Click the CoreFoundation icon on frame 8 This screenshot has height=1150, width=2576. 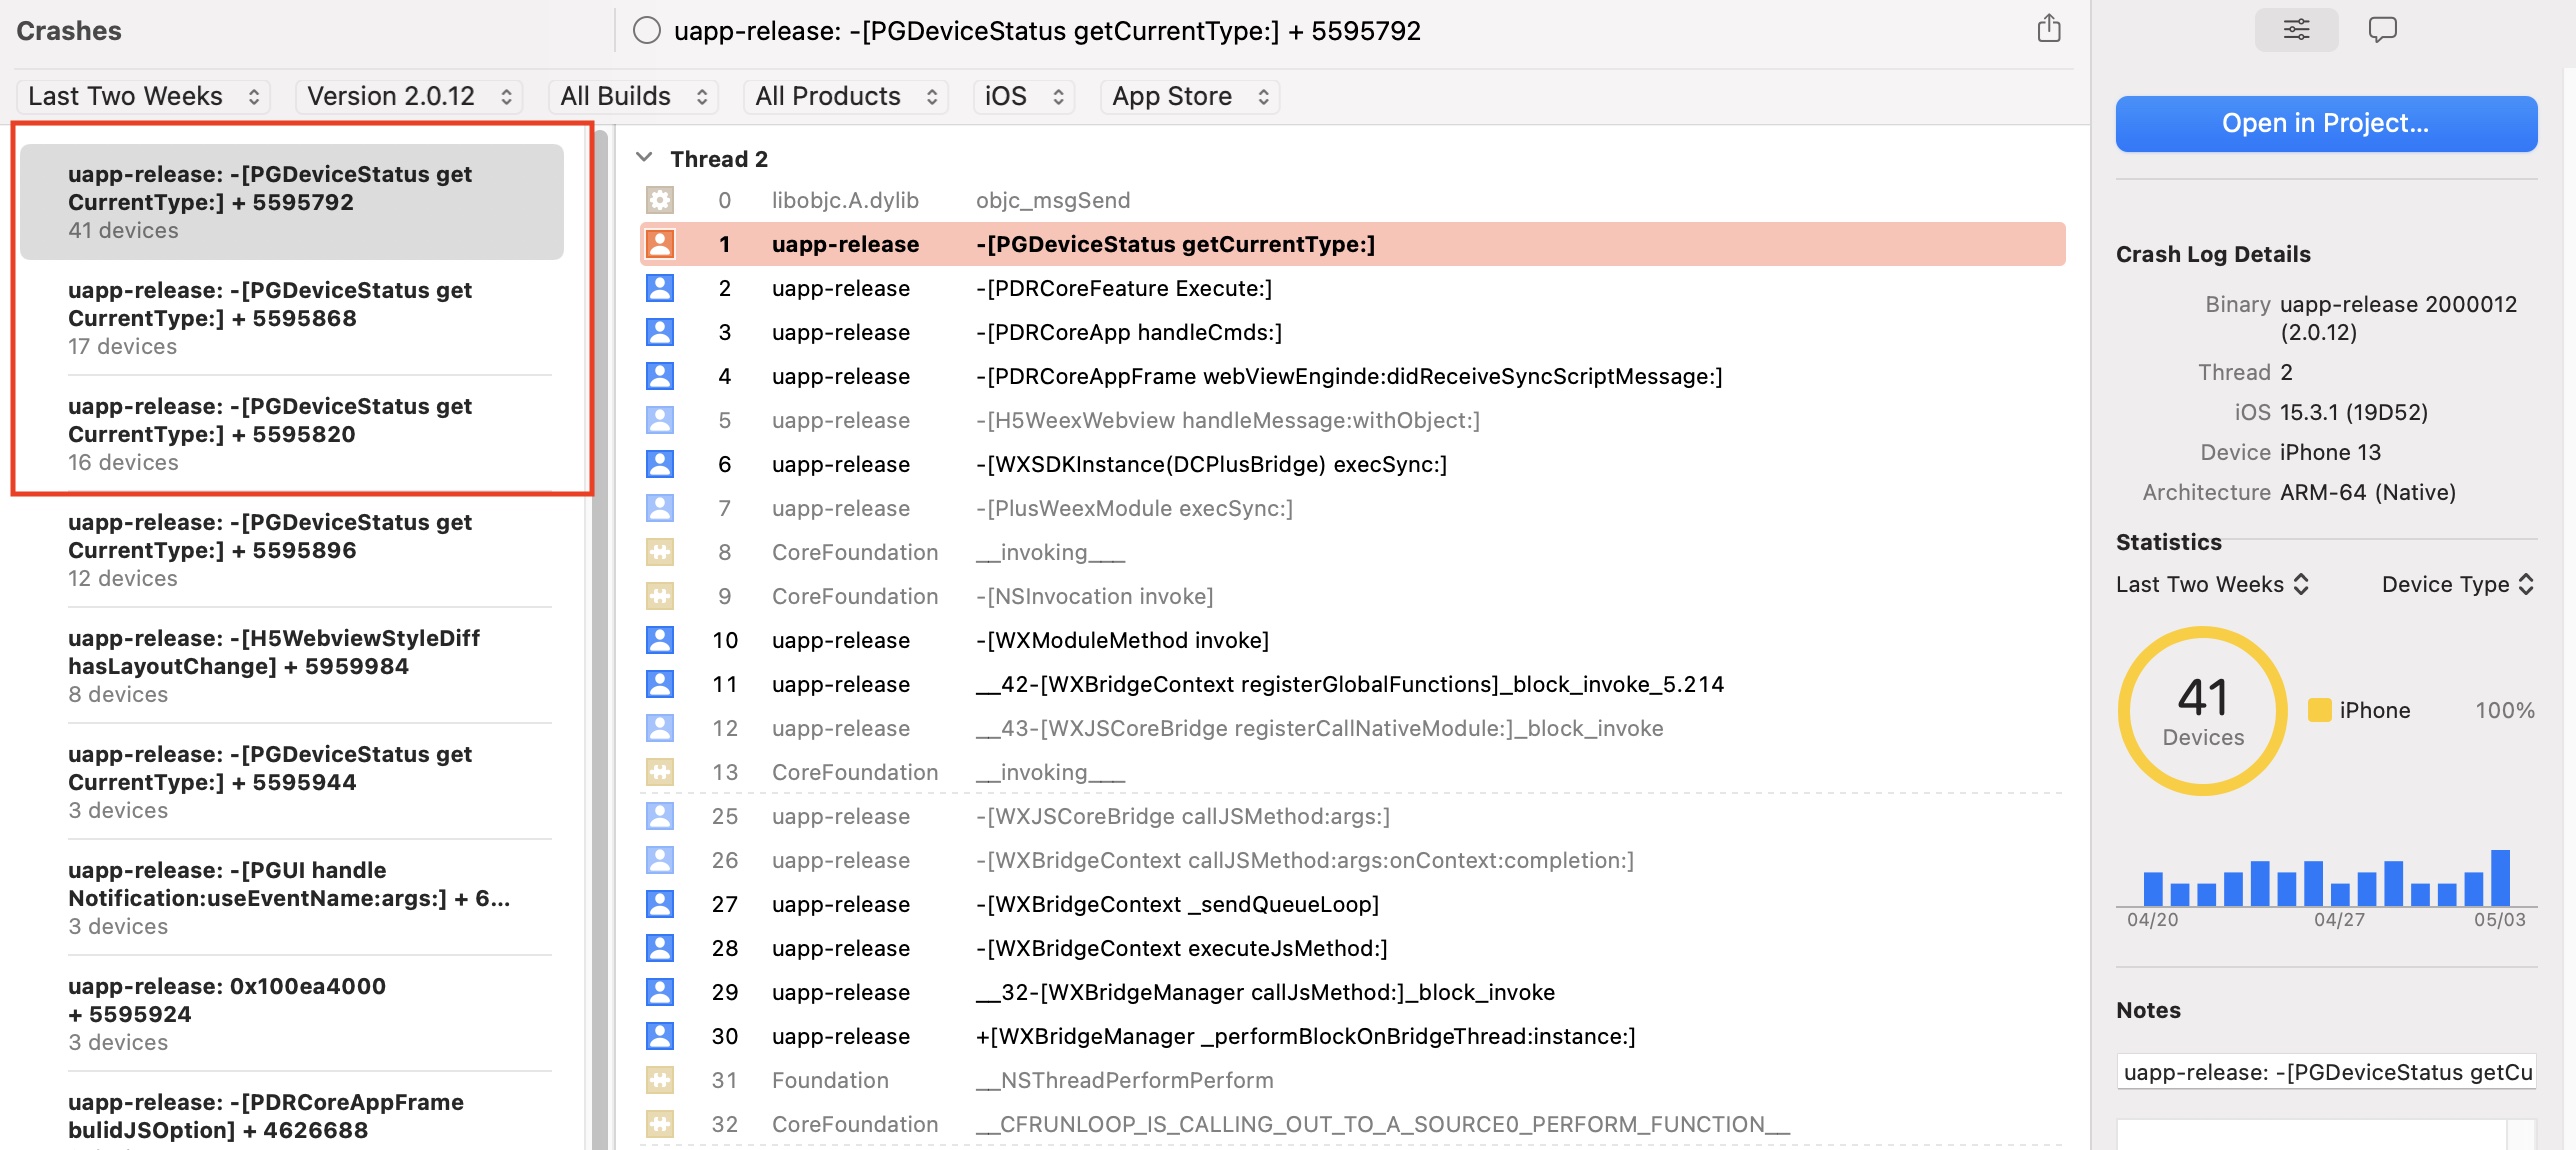[660, 552]
